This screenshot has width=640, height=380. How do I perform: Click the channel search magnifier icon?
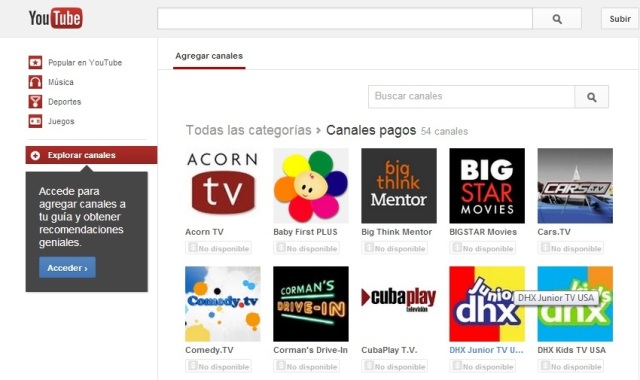[x=591, y=97]
